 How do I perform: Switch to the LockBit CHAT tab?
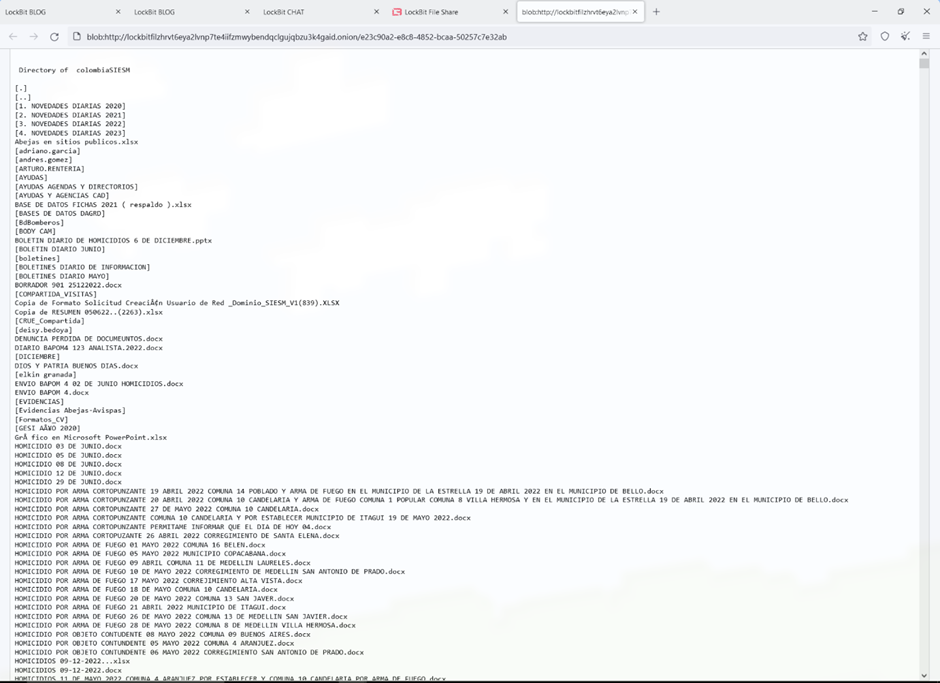[x=318, y=11]
